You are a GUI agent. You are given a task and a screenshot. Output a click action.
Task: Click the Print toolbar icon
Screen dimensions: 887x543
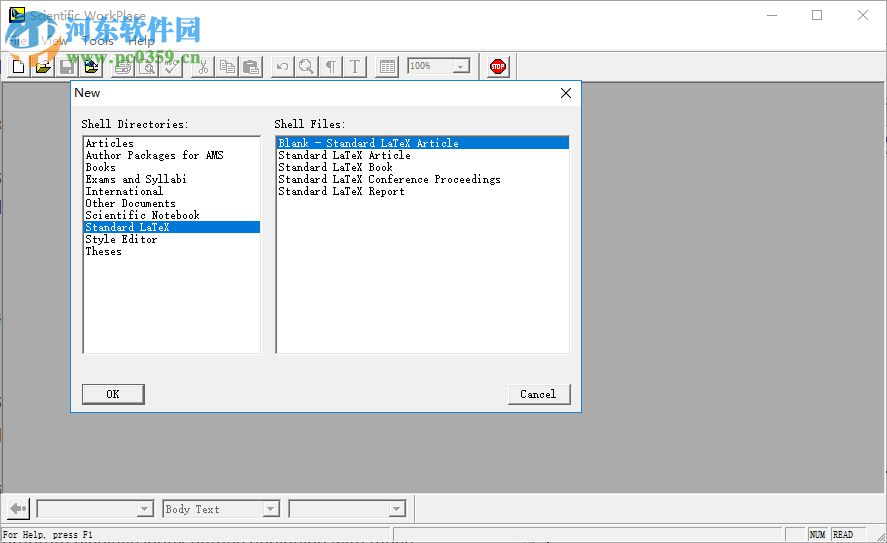pyautogui.click(x=123, y=67)
